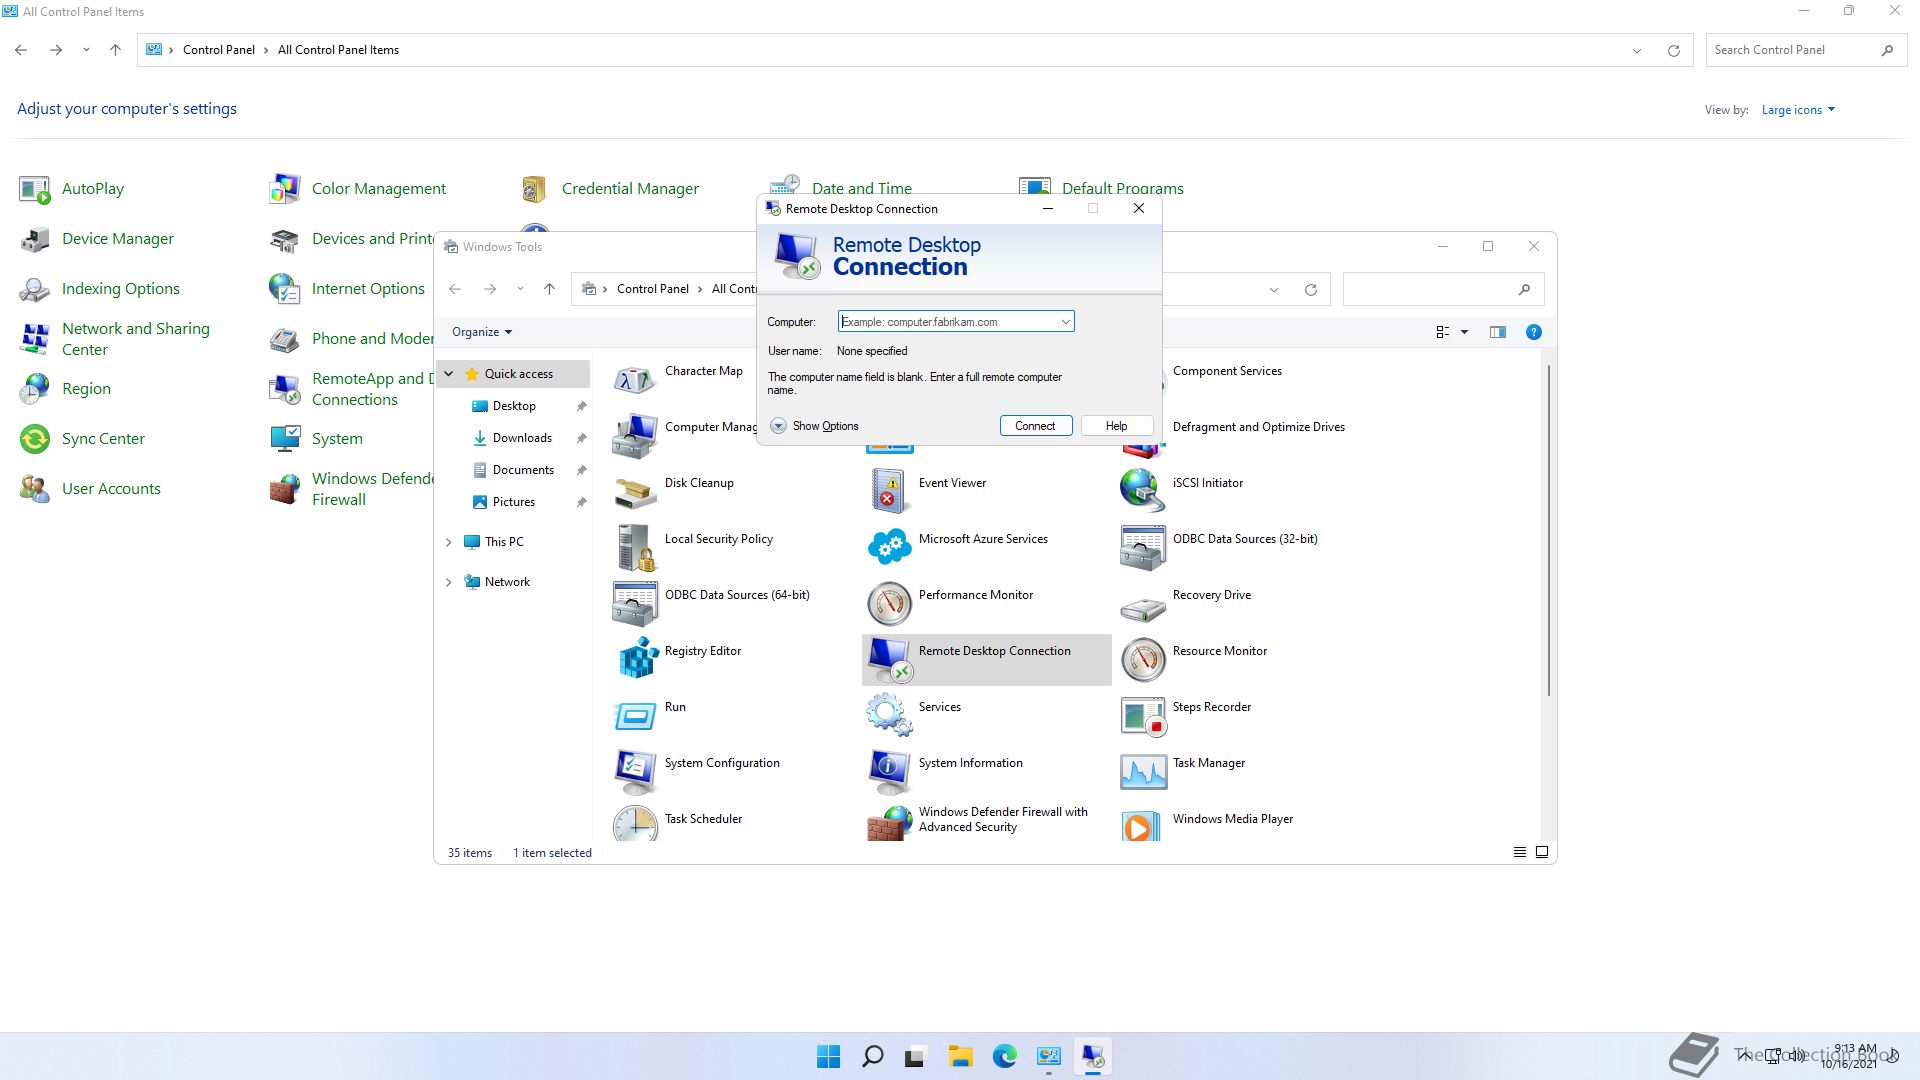1920x1080 pixels.
Task: Click the Connect button
Action: (1035, 426)
